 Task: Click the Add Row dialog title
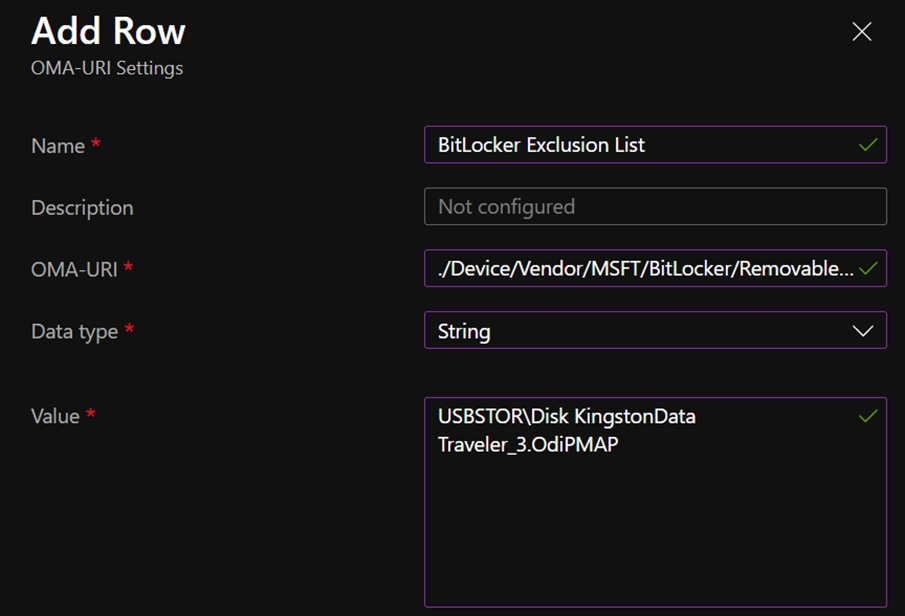107,31
